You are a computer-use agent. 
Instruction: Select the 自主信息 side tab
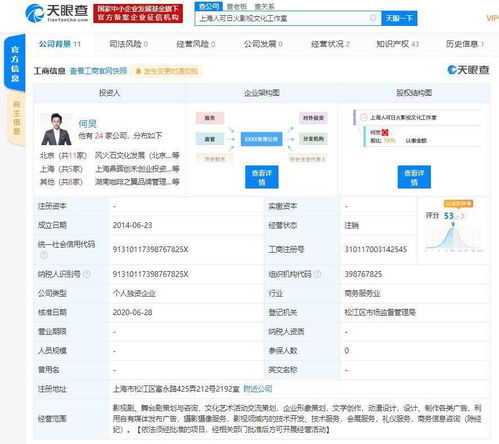[x=17, y=118]
